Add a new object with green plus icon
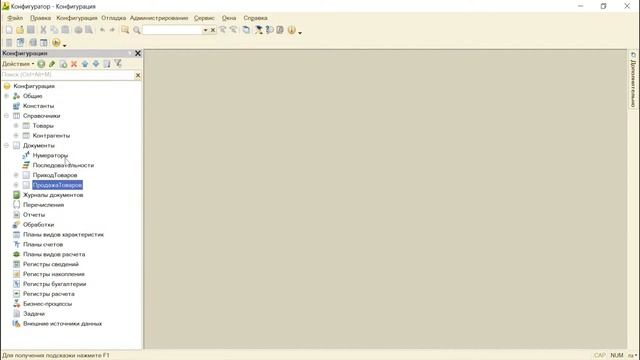 tap(41, 64)
